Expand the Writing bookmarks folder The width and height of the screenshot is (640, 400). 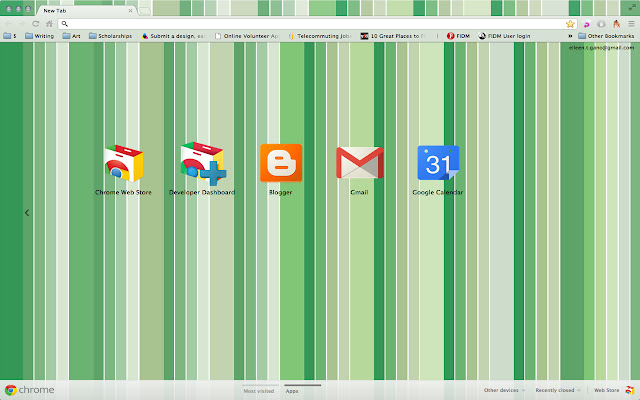40,36
